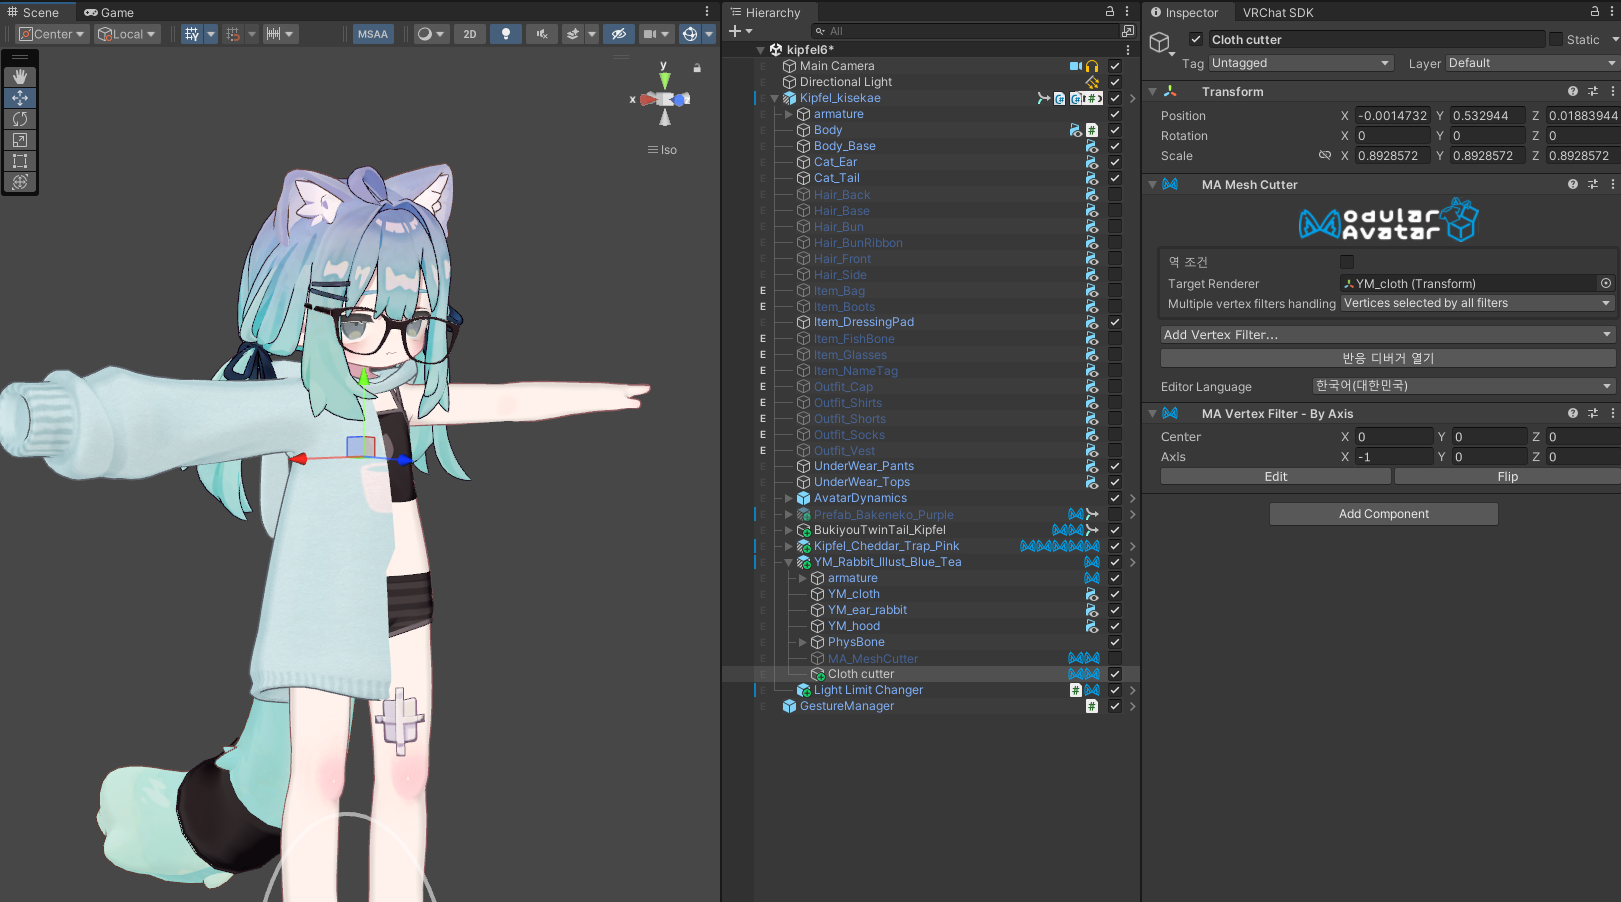This screenshot has width=1621, height=902.
Task: Click the Position X field
Action: pos(1393,116)
